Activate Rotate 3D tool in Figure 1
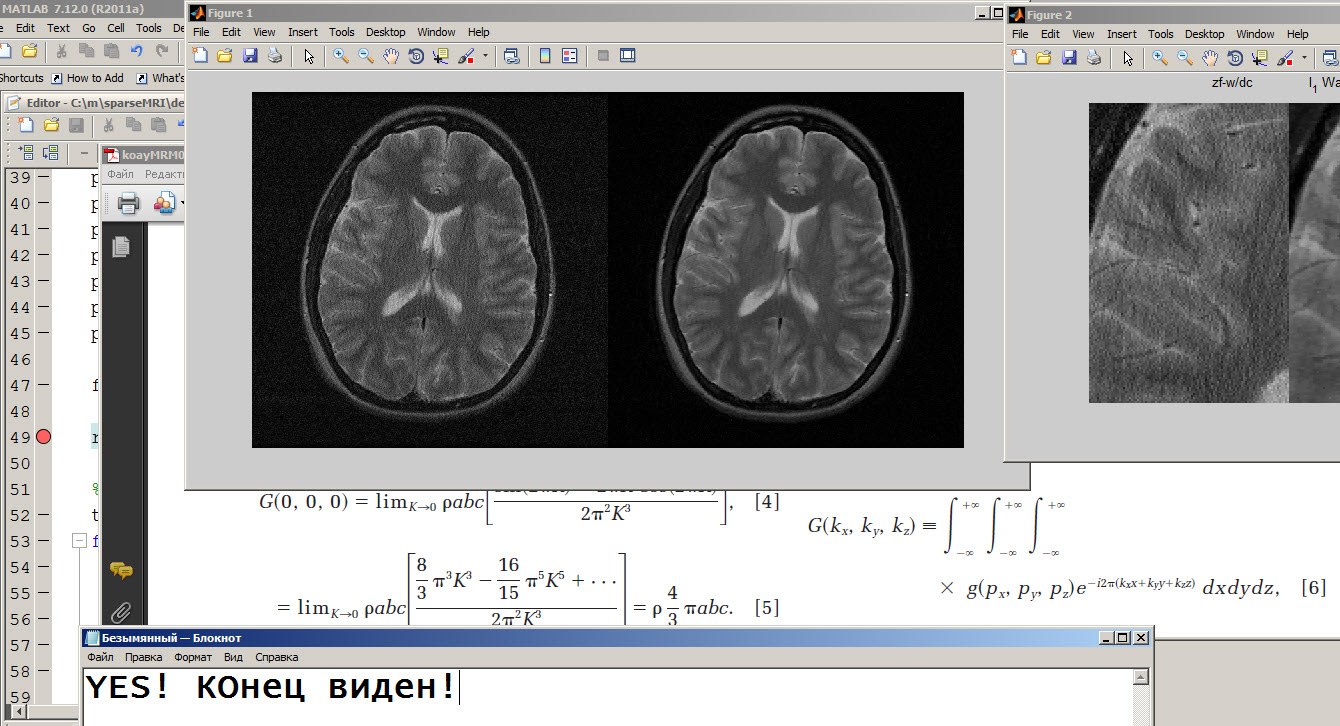This screenshot has height=726, width=1340. [x=416, y=56]
